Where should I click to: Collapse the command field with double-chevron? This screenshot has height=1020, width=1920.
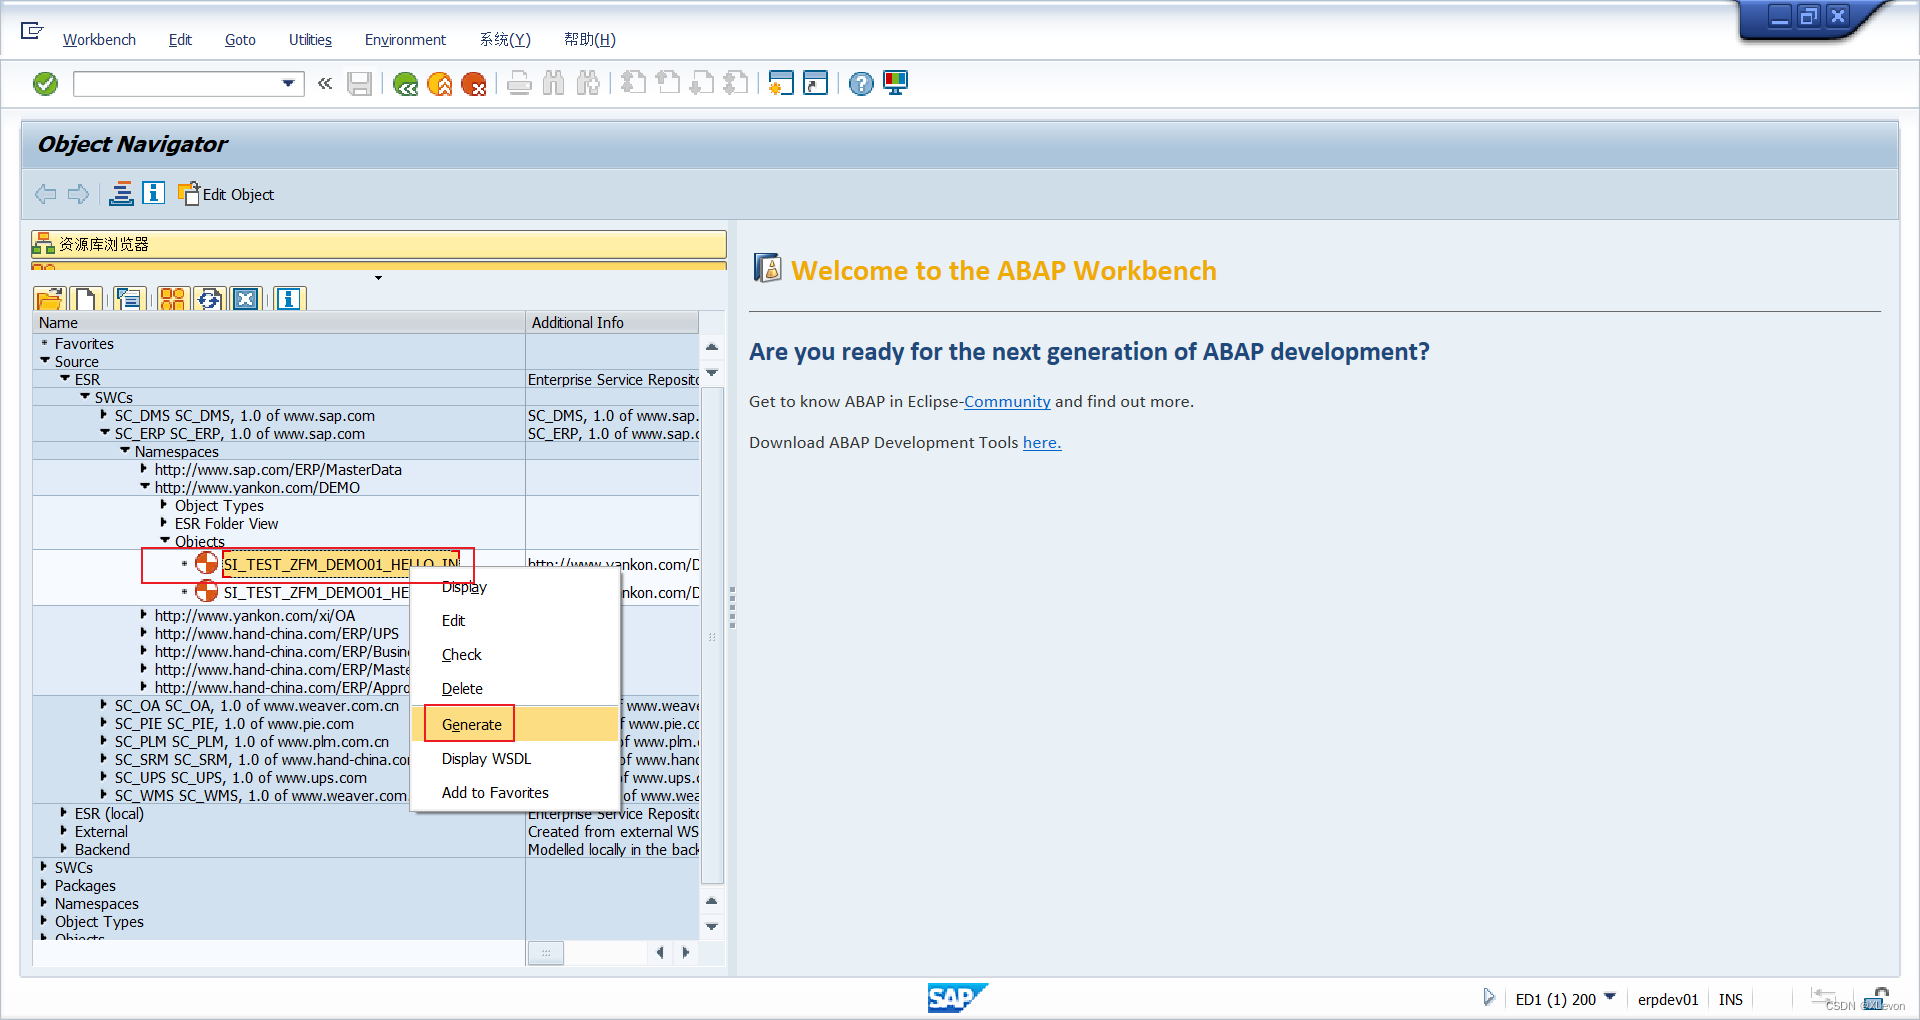pyautogui.click(x=325, y=84)
